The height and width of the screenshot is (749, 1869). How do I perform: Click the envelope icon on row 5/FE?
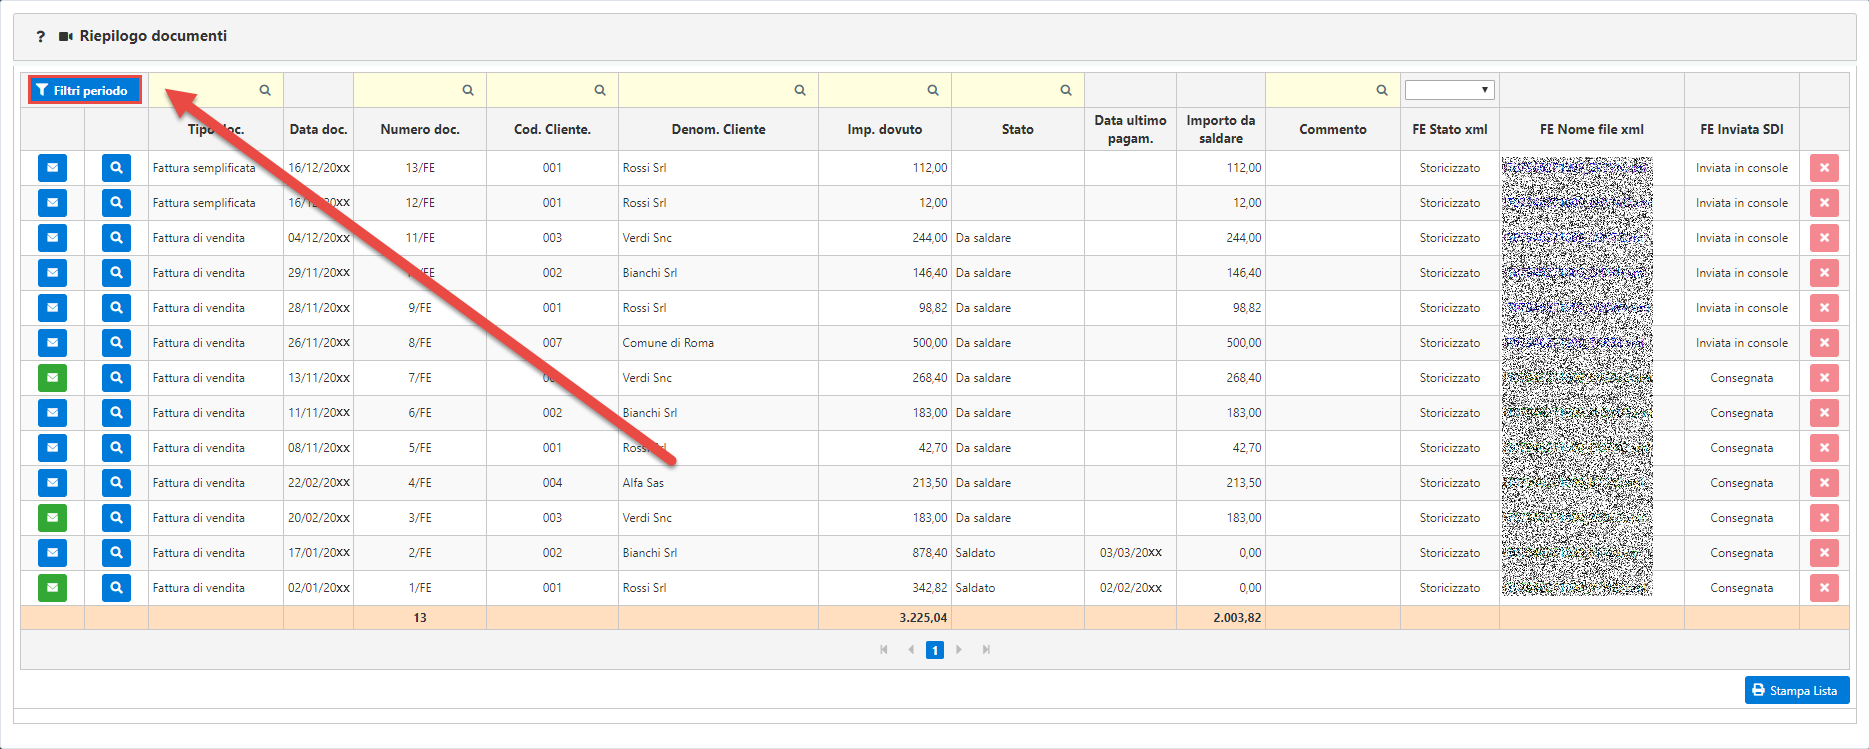pos(52,448)
